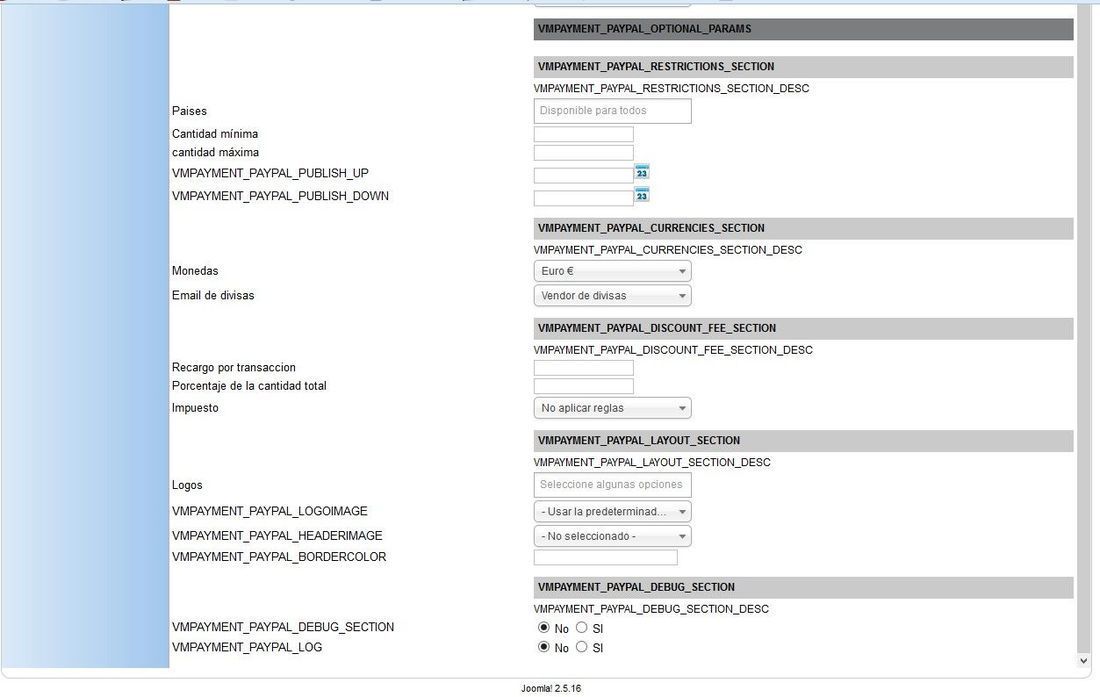Click the RESTRICTIONS_SECTION header bar
Image resolution: width=1100 pixels, height=697 pixels.
coord(803,67)
